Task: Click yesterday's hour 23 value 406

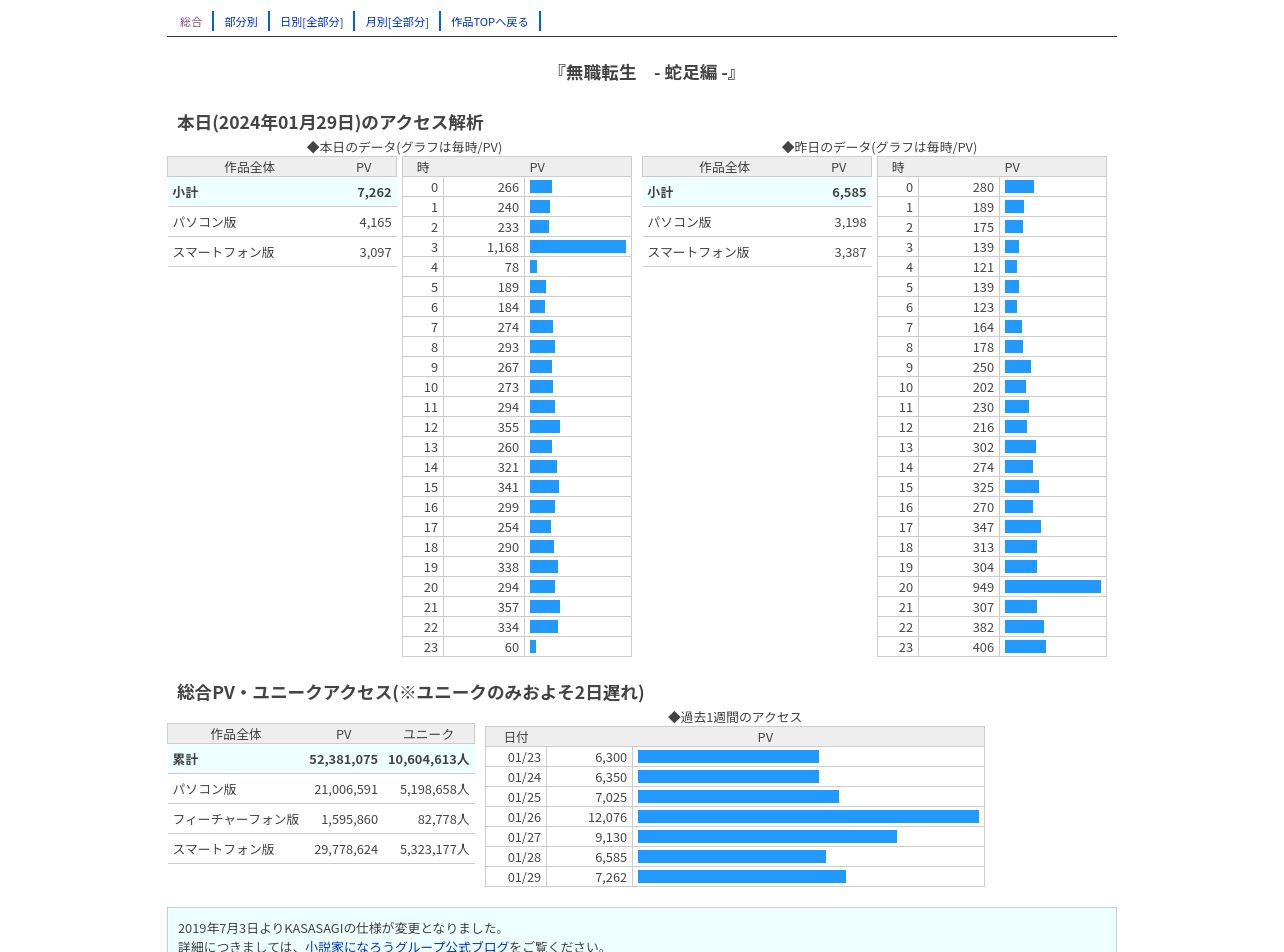Action: 983,647
